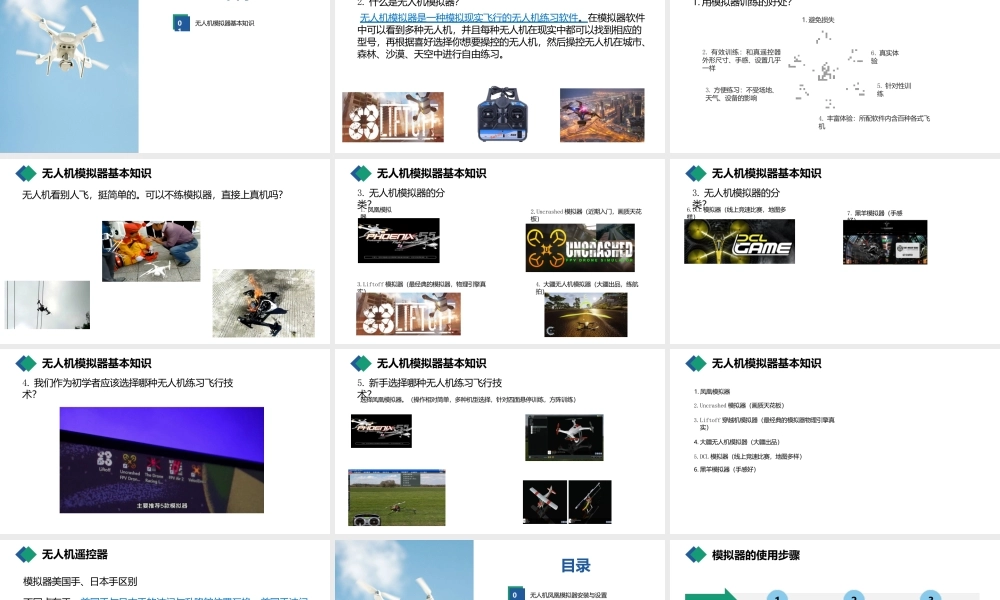Select the slide 5. 新手选择哪种无人机练习飞行技术
Image resolution: width=1000 pixels, height=600 pixels.
499,441
